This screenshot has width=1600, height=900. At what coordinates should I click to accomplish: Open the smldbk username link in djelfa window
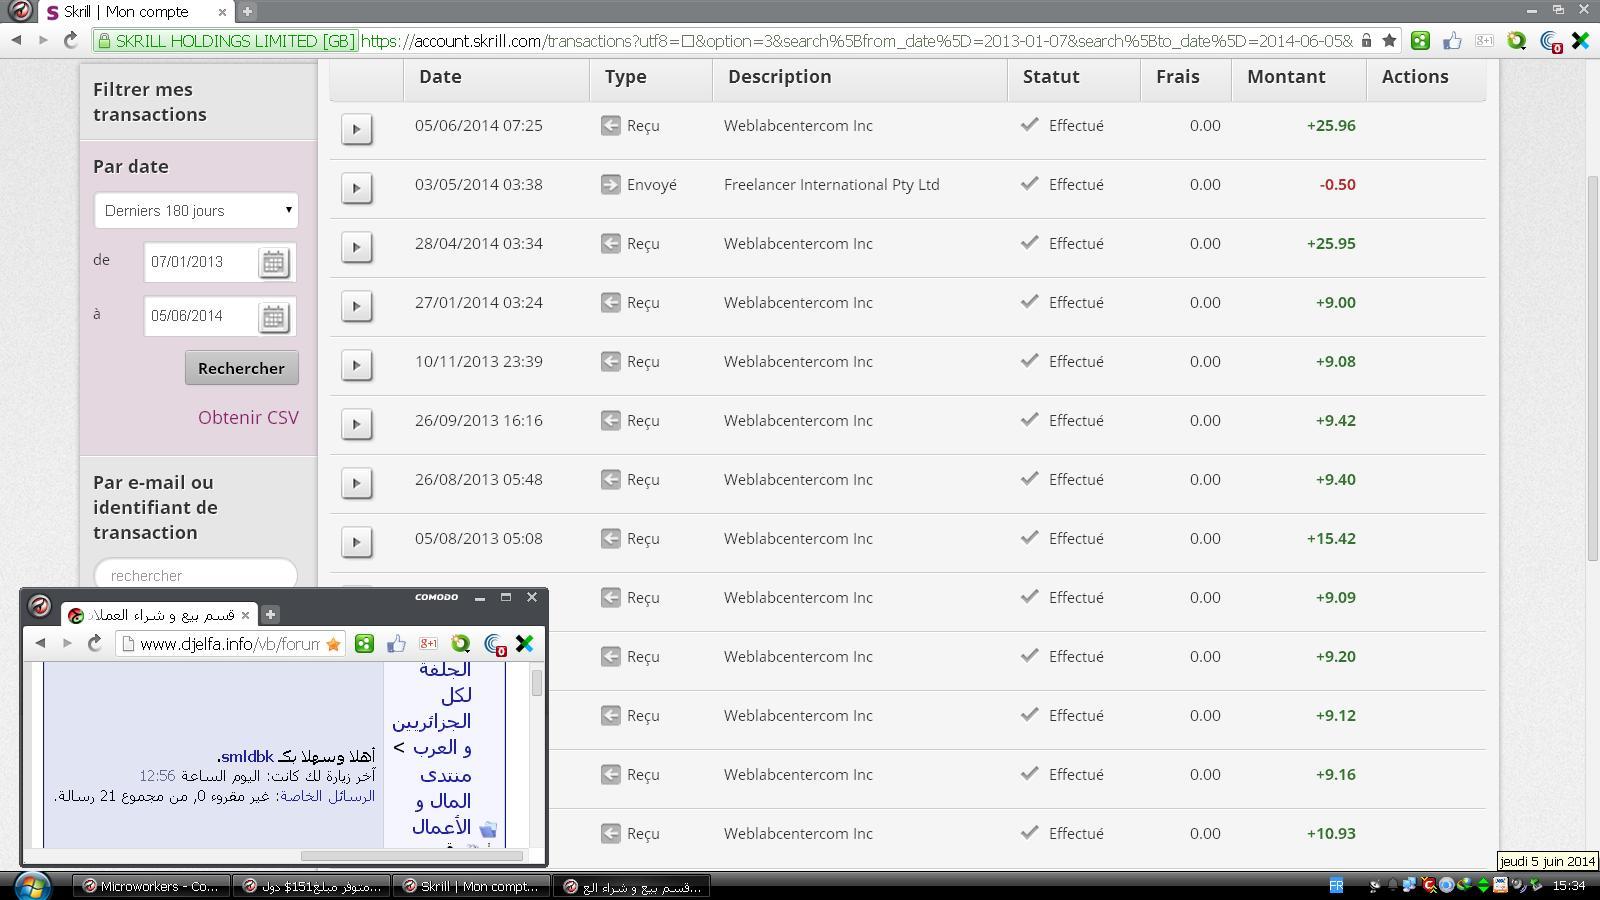(246, 757)
